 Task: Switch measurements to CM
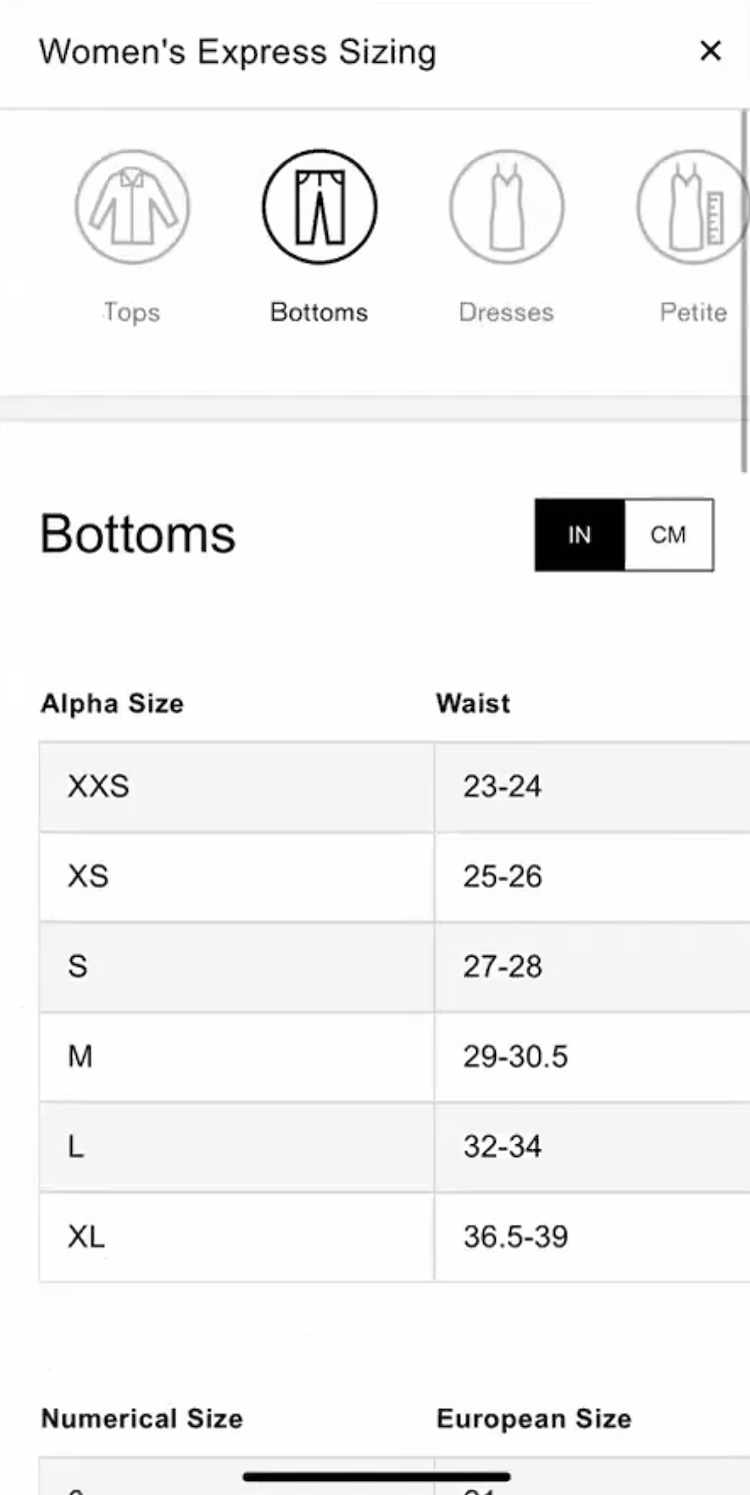[x=668, y=535]
